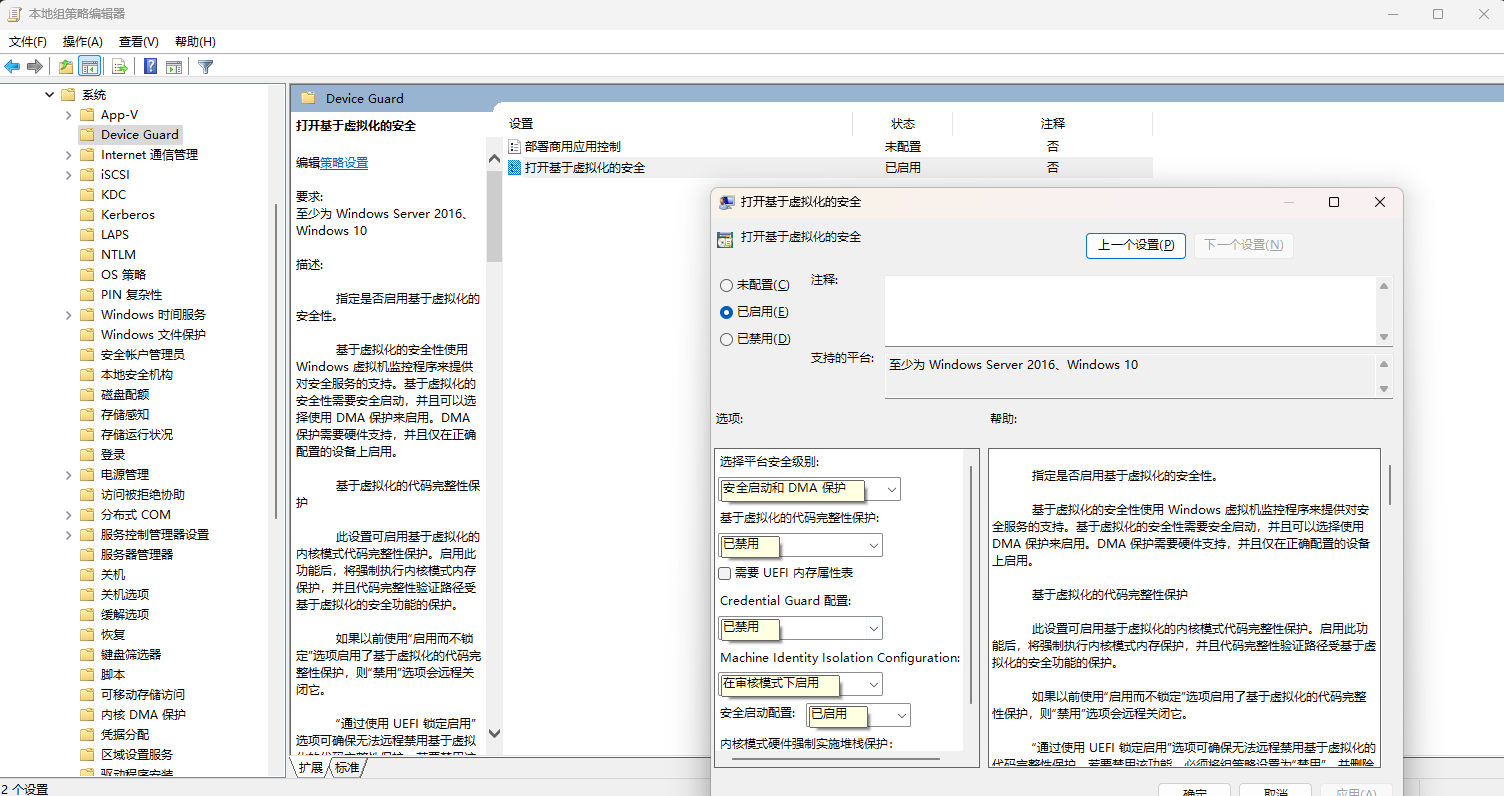Click the up-one-level folder icon
Screen dimensions: 1504x796
[x=65, y=67]
